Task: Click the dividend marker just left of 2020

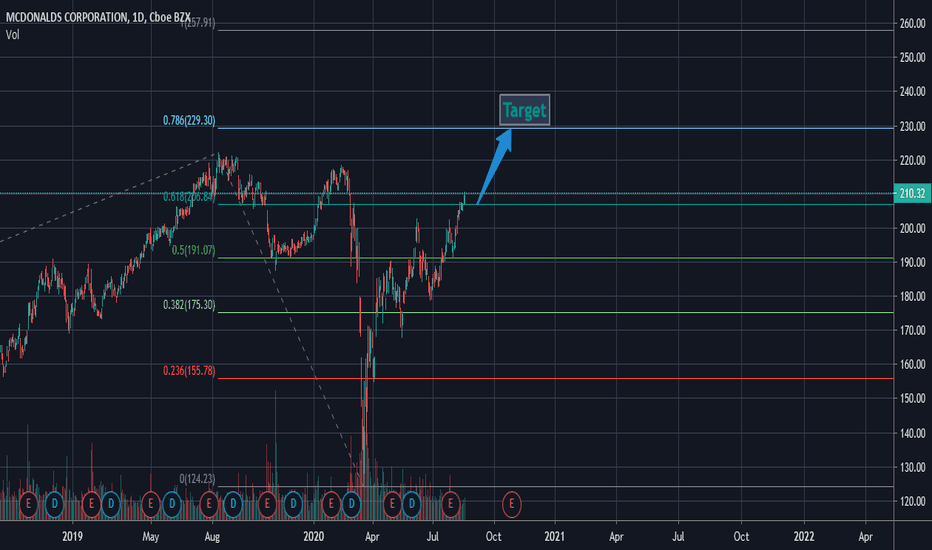Action: point(292,505)
